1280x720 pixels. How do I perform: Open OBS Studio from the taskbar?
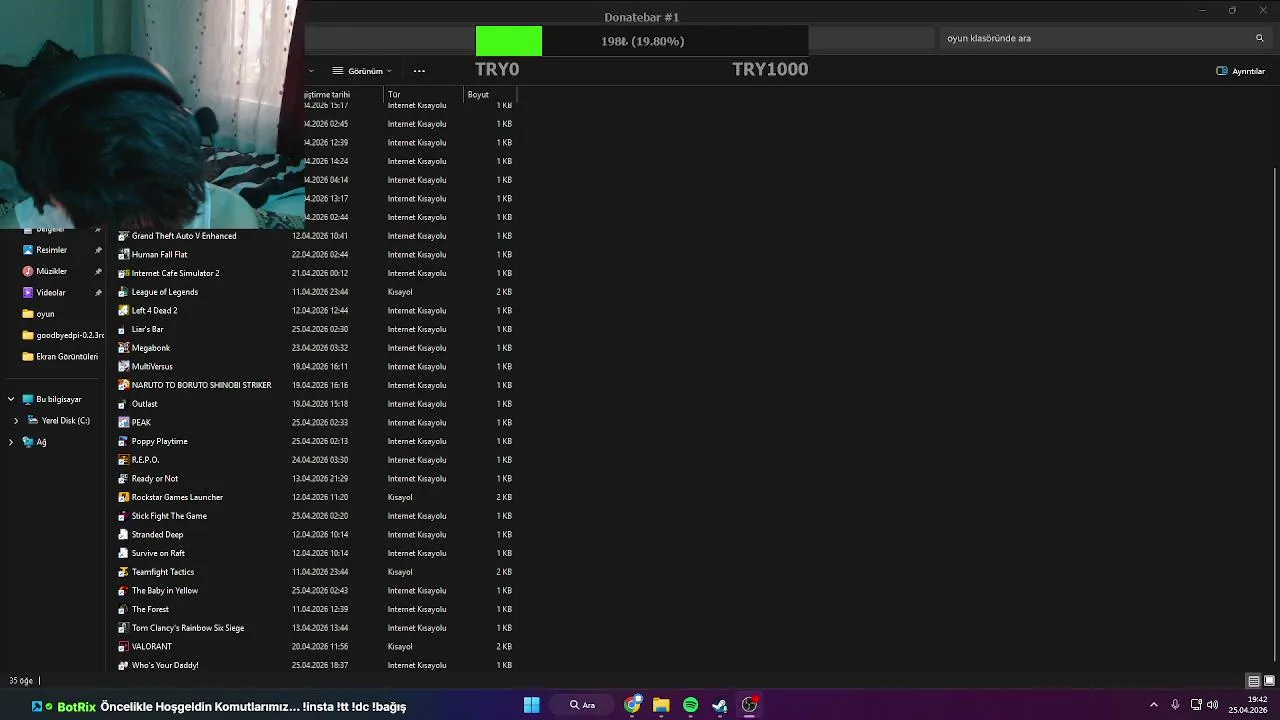click(749, 705)
